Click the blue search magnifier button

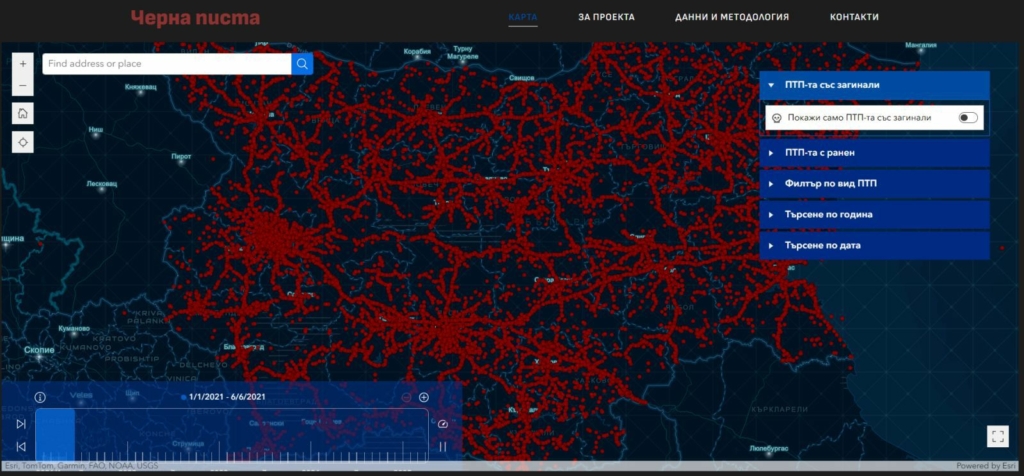(x=302, y=64)
